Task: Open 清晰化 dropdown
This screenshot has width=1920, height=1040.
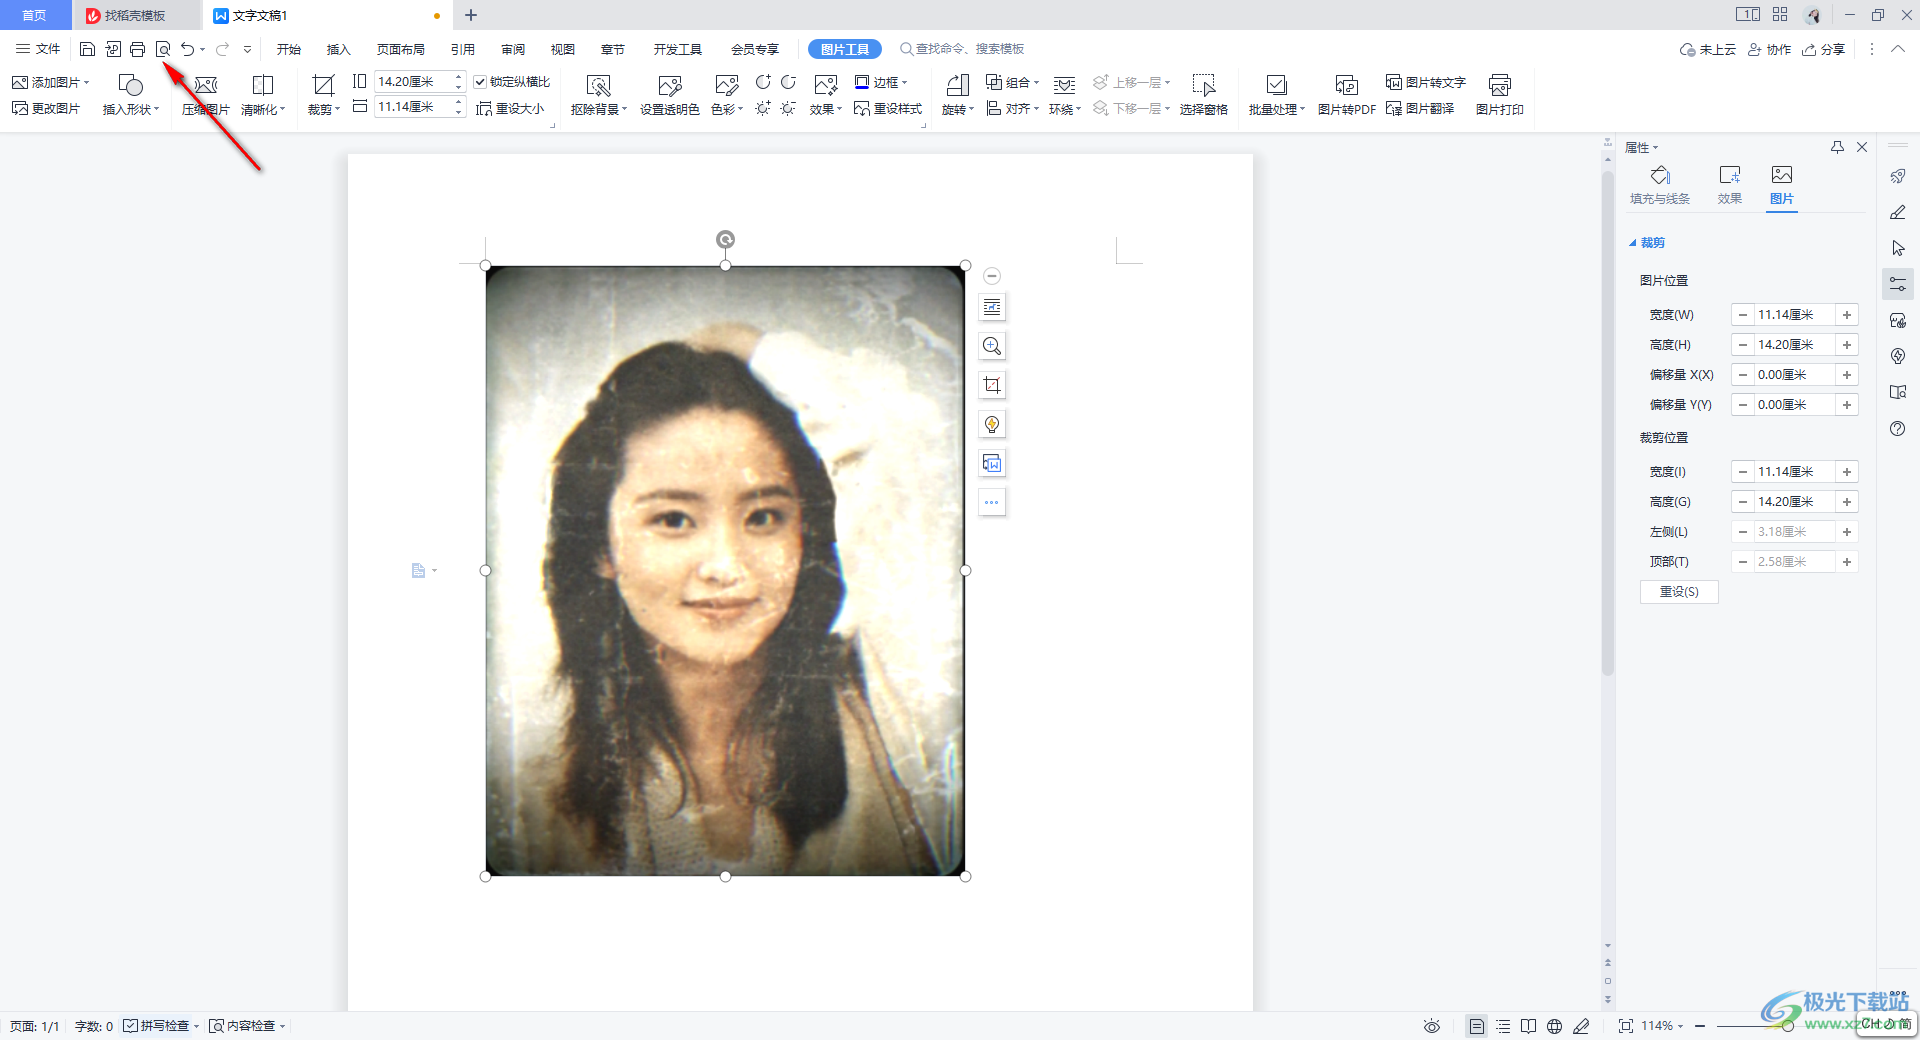Action: pos(263,96)
